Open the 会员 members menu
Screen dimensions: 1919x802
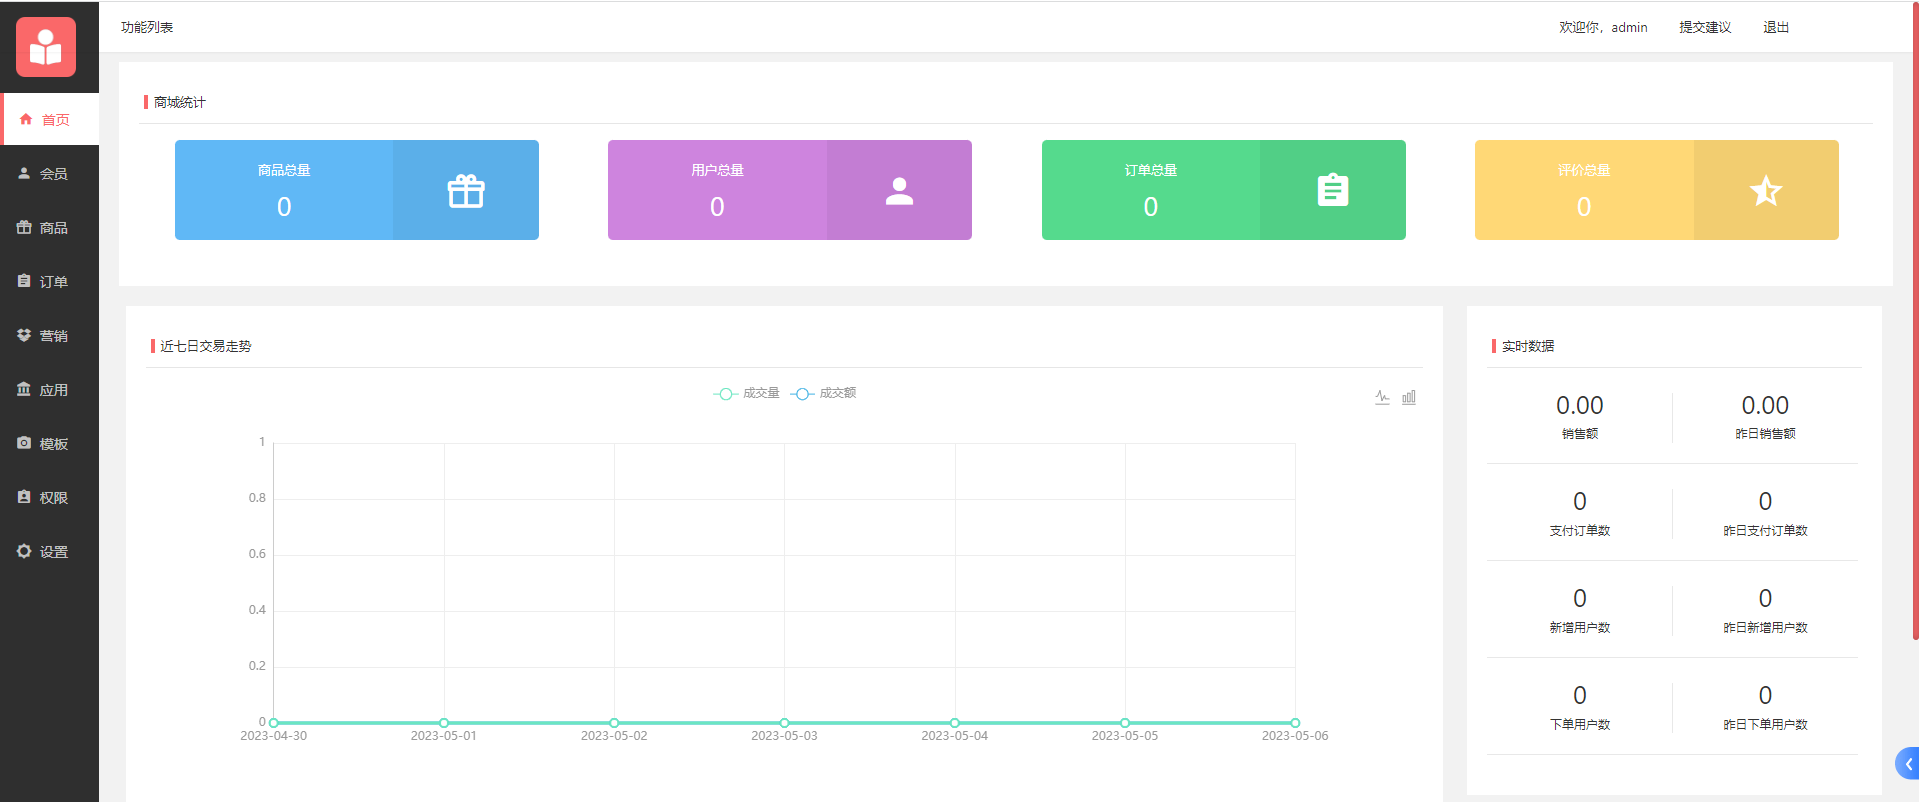coord(50,173)
